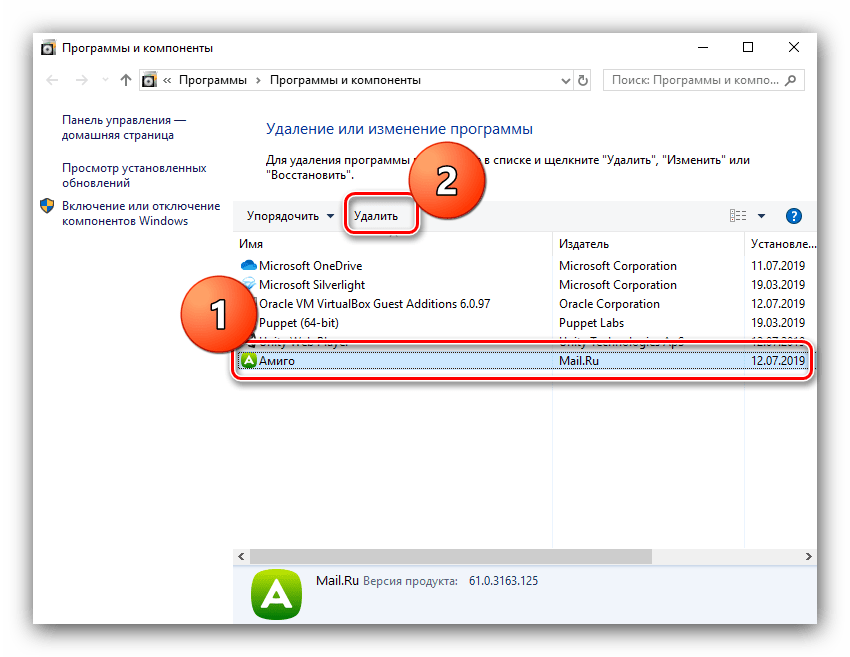The image size is (850, 657).
Task: Sort list by the Издатель column header
Action: 584,244
